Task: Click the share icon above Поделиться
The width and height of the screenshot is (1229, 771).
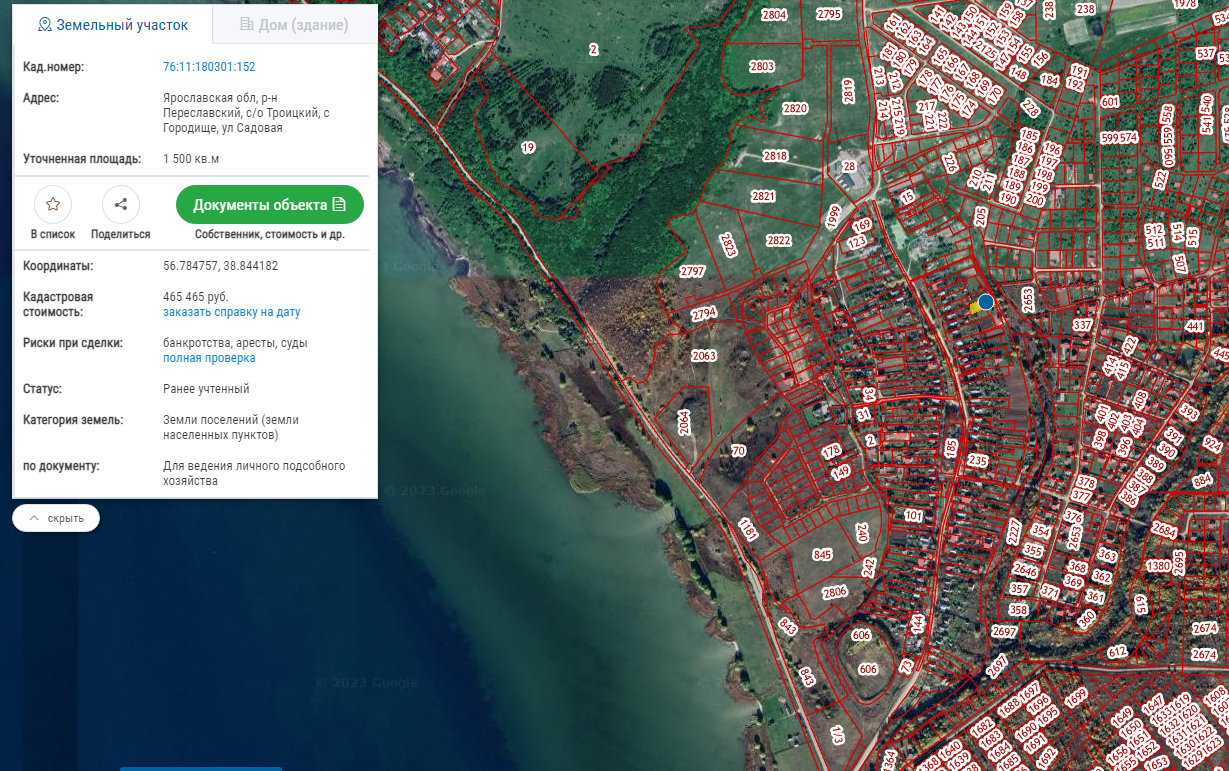Action: pos(120,205)
